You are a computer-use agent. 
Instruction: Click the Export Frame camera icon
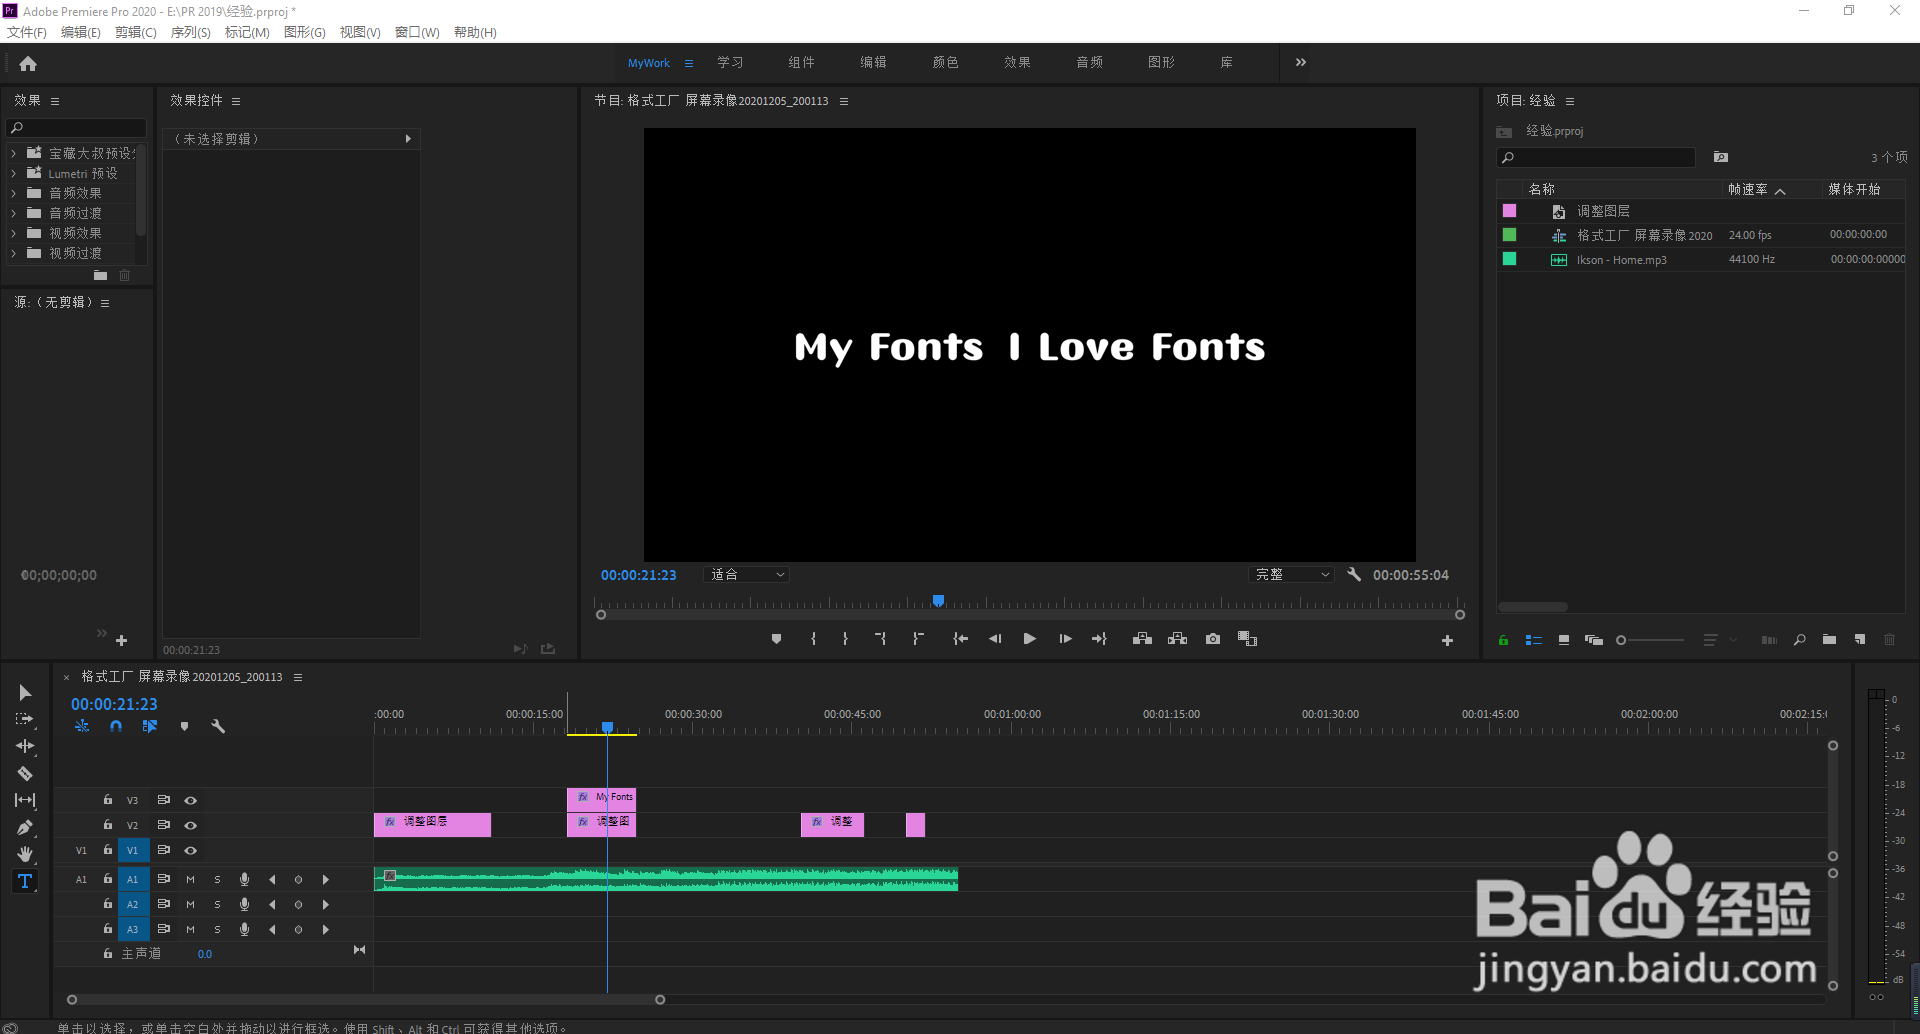pyautogui.click(x=1213, y=639)
